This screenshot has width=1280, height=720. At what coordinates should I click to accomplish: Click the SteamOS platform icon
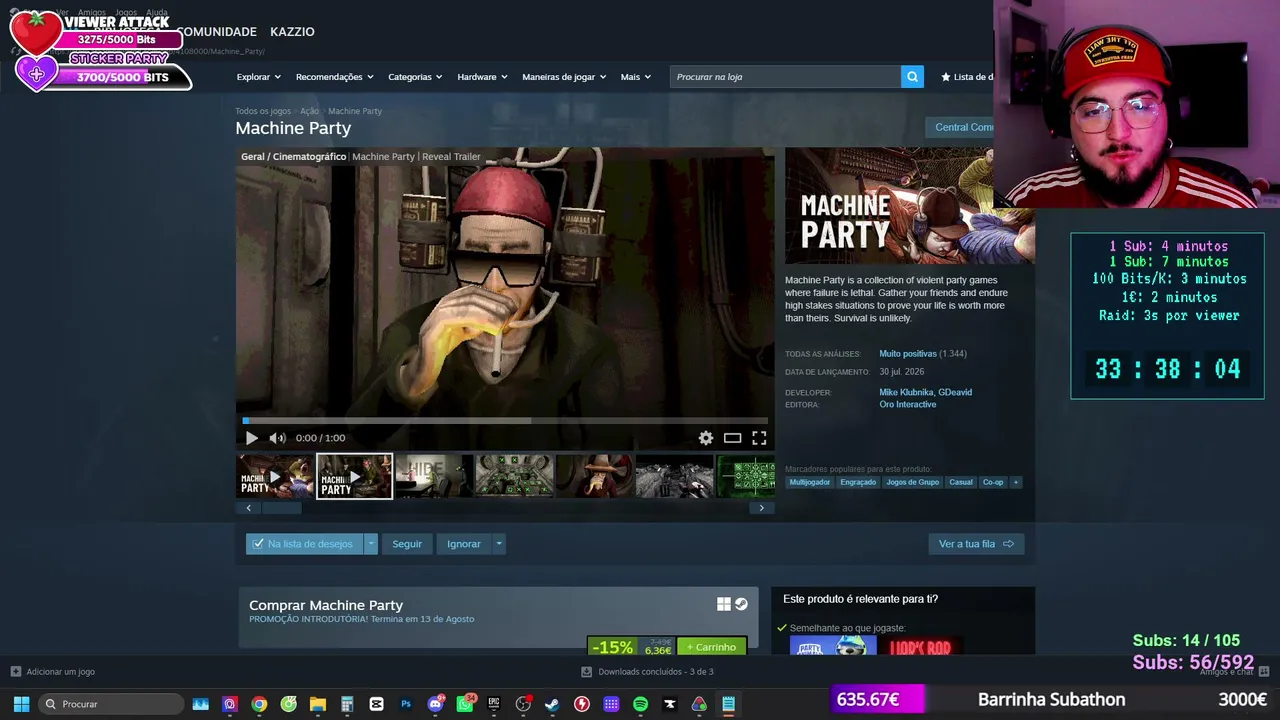click(741, 604)
